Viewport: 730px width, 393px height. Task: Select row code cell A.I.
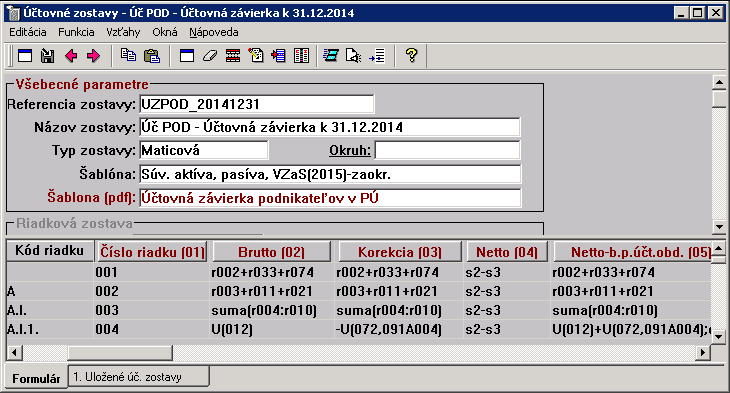tap(49, 310)
